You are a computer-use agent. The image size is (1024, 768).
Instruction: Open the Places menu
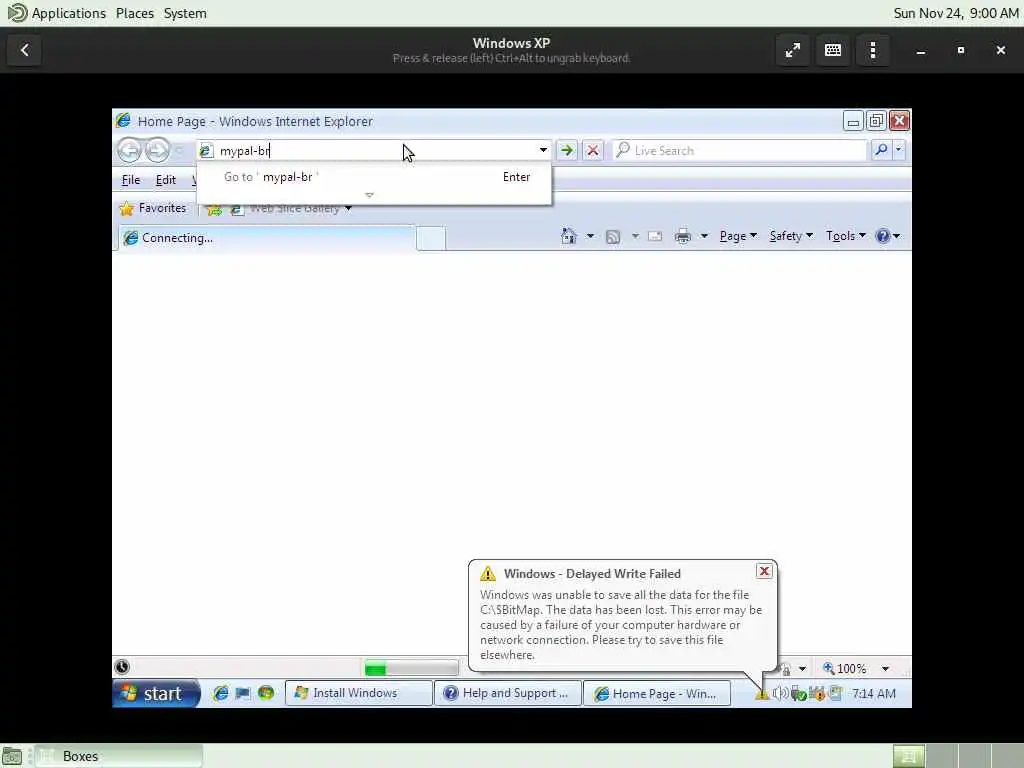(x=135, y=13)
